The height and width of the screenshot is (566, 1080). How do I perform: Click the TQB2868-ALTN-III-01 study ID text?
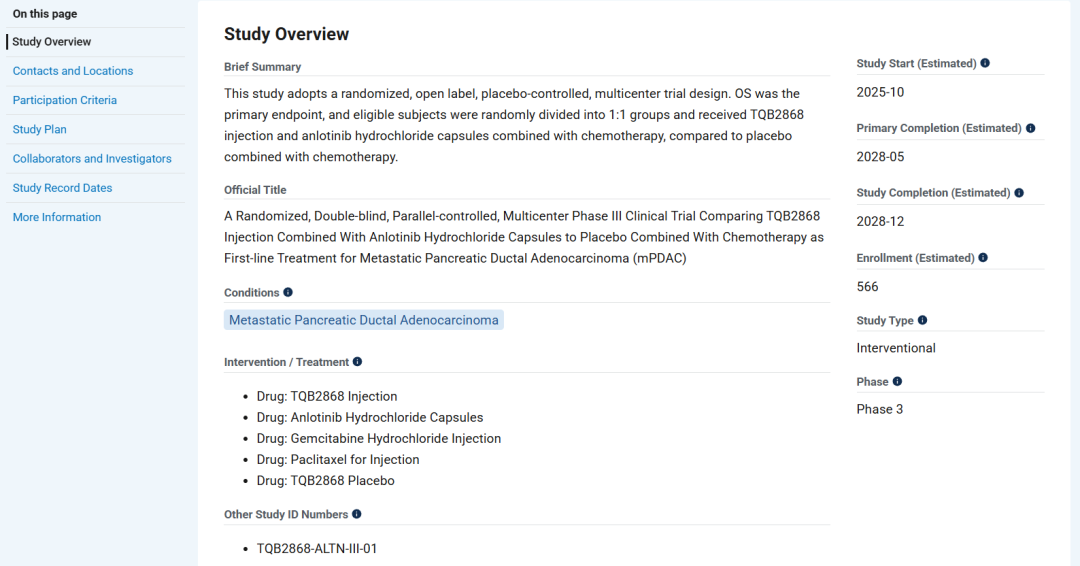(316, 548)
